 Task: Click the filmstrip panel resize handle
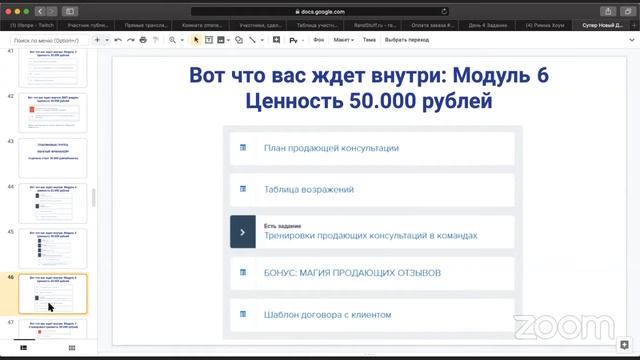pyautogui.click(x=94, y=198)
